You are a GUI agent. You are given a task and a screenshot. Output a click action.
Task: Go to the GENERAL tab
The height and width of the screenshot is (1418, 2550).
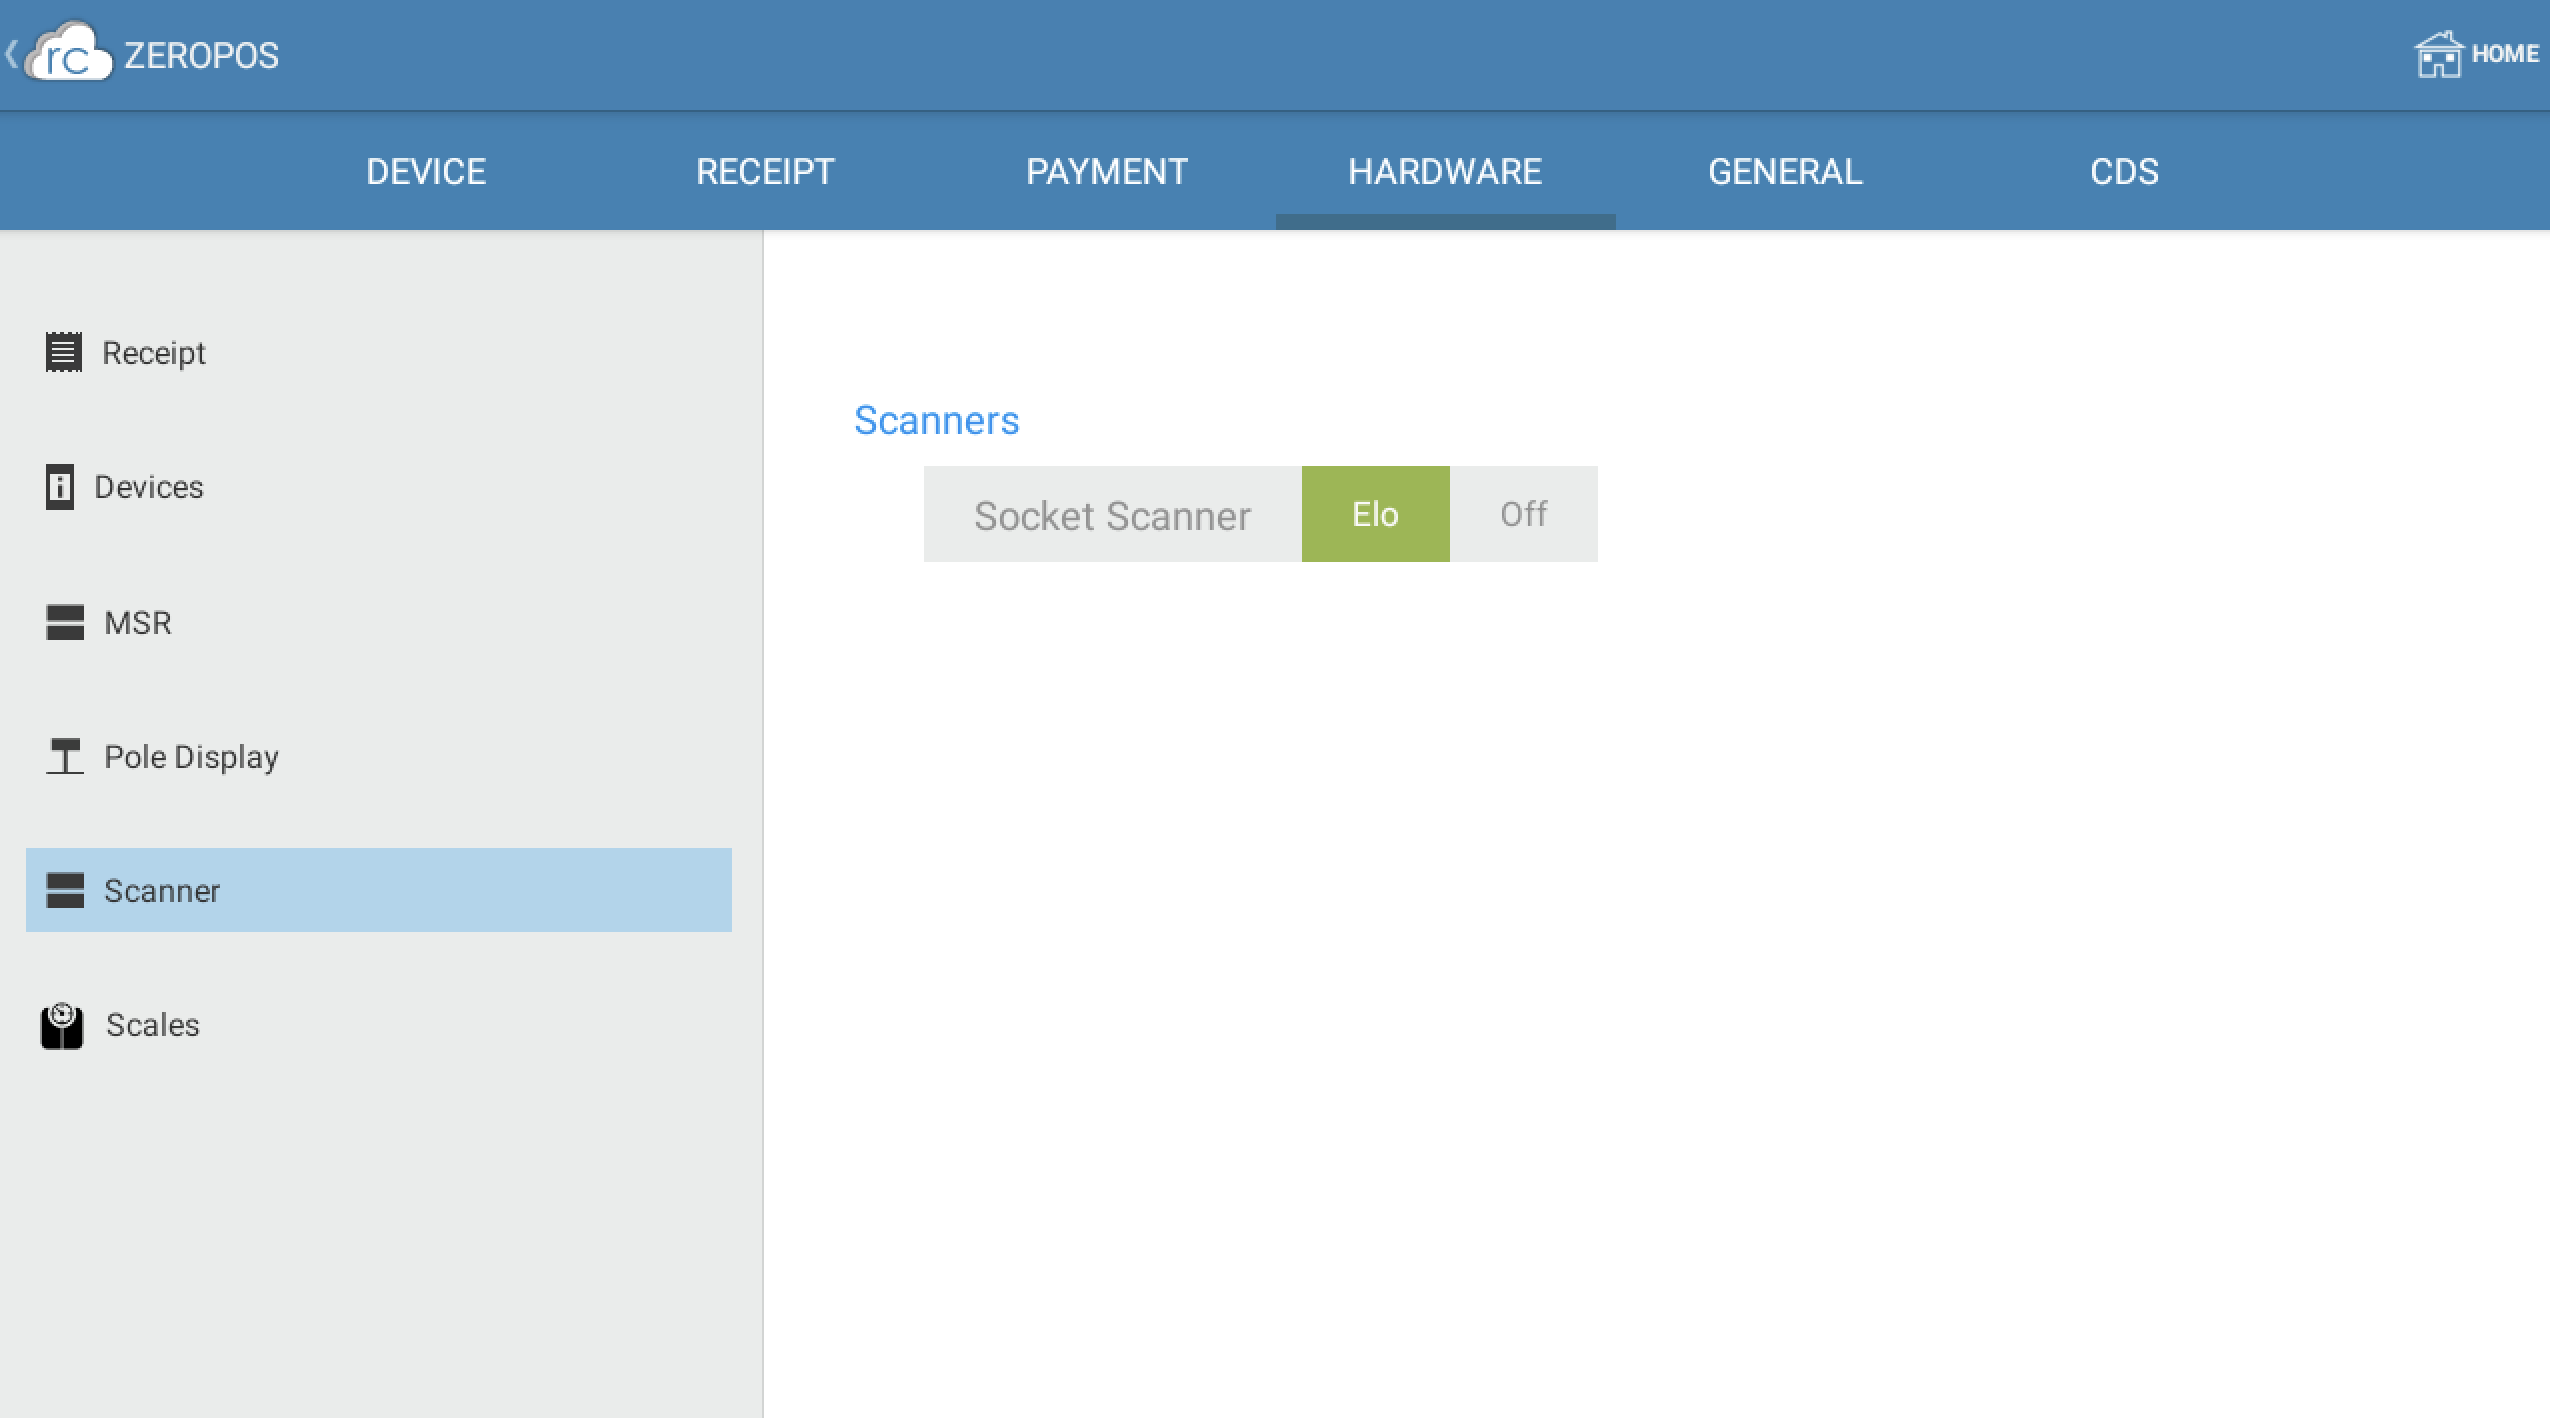tap(1785, 171)
